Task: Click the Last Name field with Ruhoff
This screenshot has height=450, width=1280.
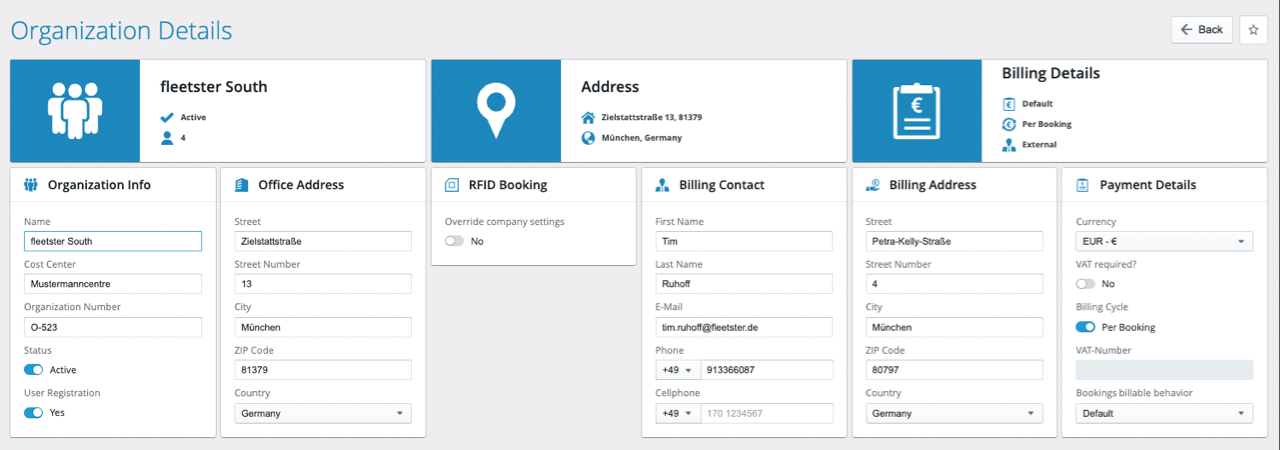Action: pyautogui.click(x=744, y=284)
